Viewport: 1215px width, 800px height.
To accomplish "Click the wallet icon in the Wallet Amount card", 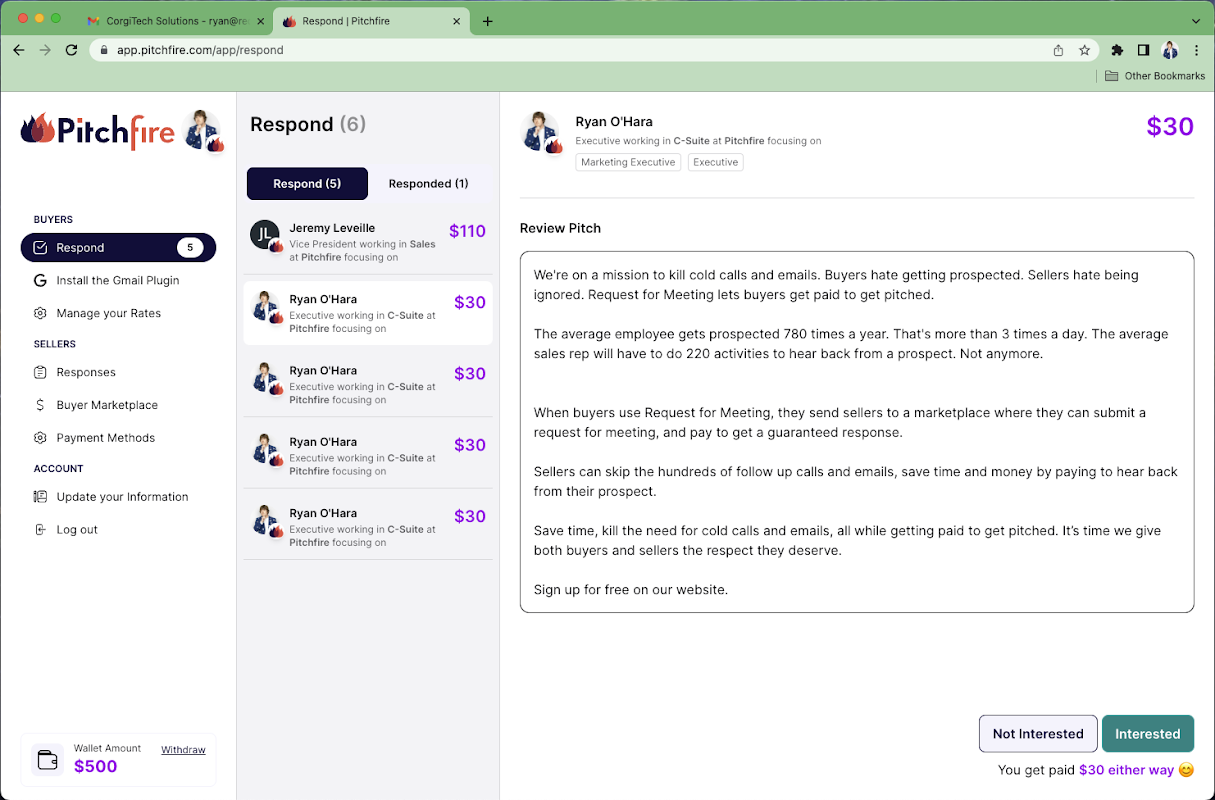I will 47,760.
